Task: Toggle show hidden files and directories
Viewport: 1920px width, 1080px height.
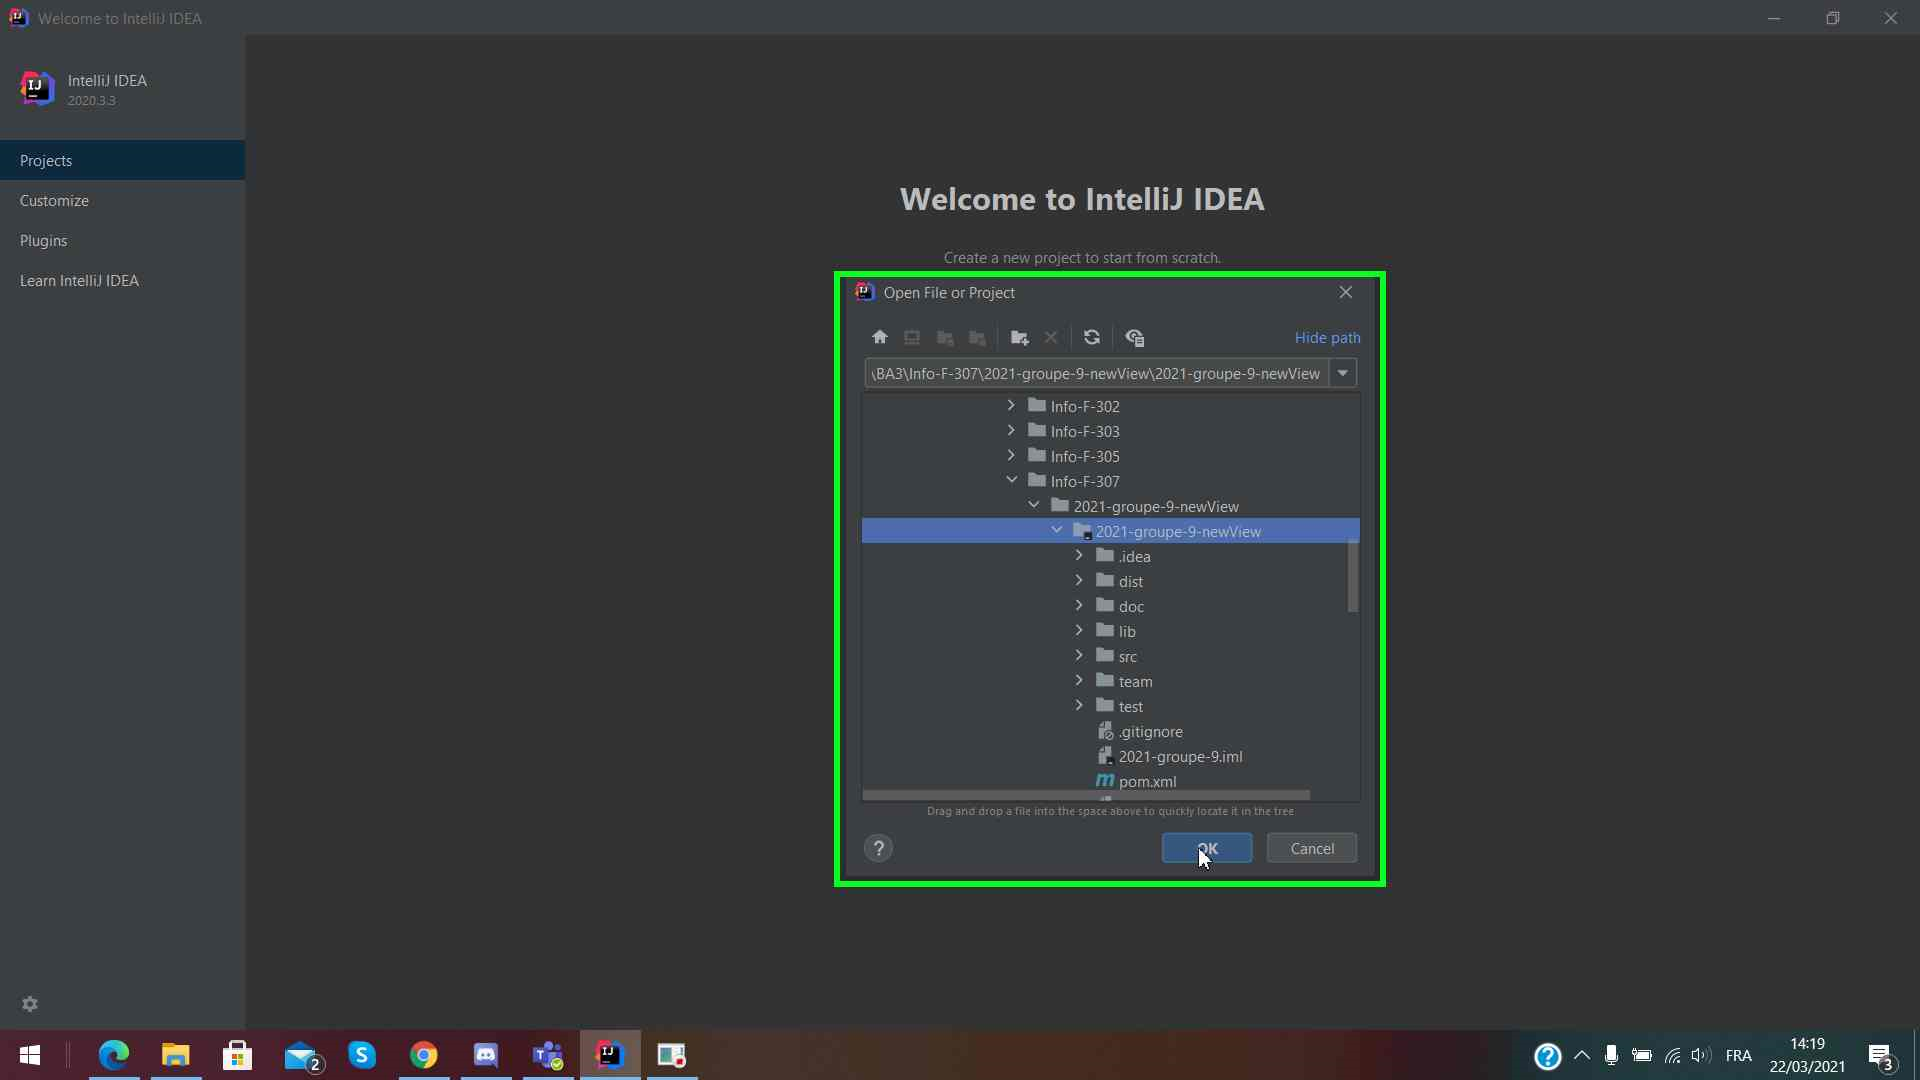Action: 1135,338
